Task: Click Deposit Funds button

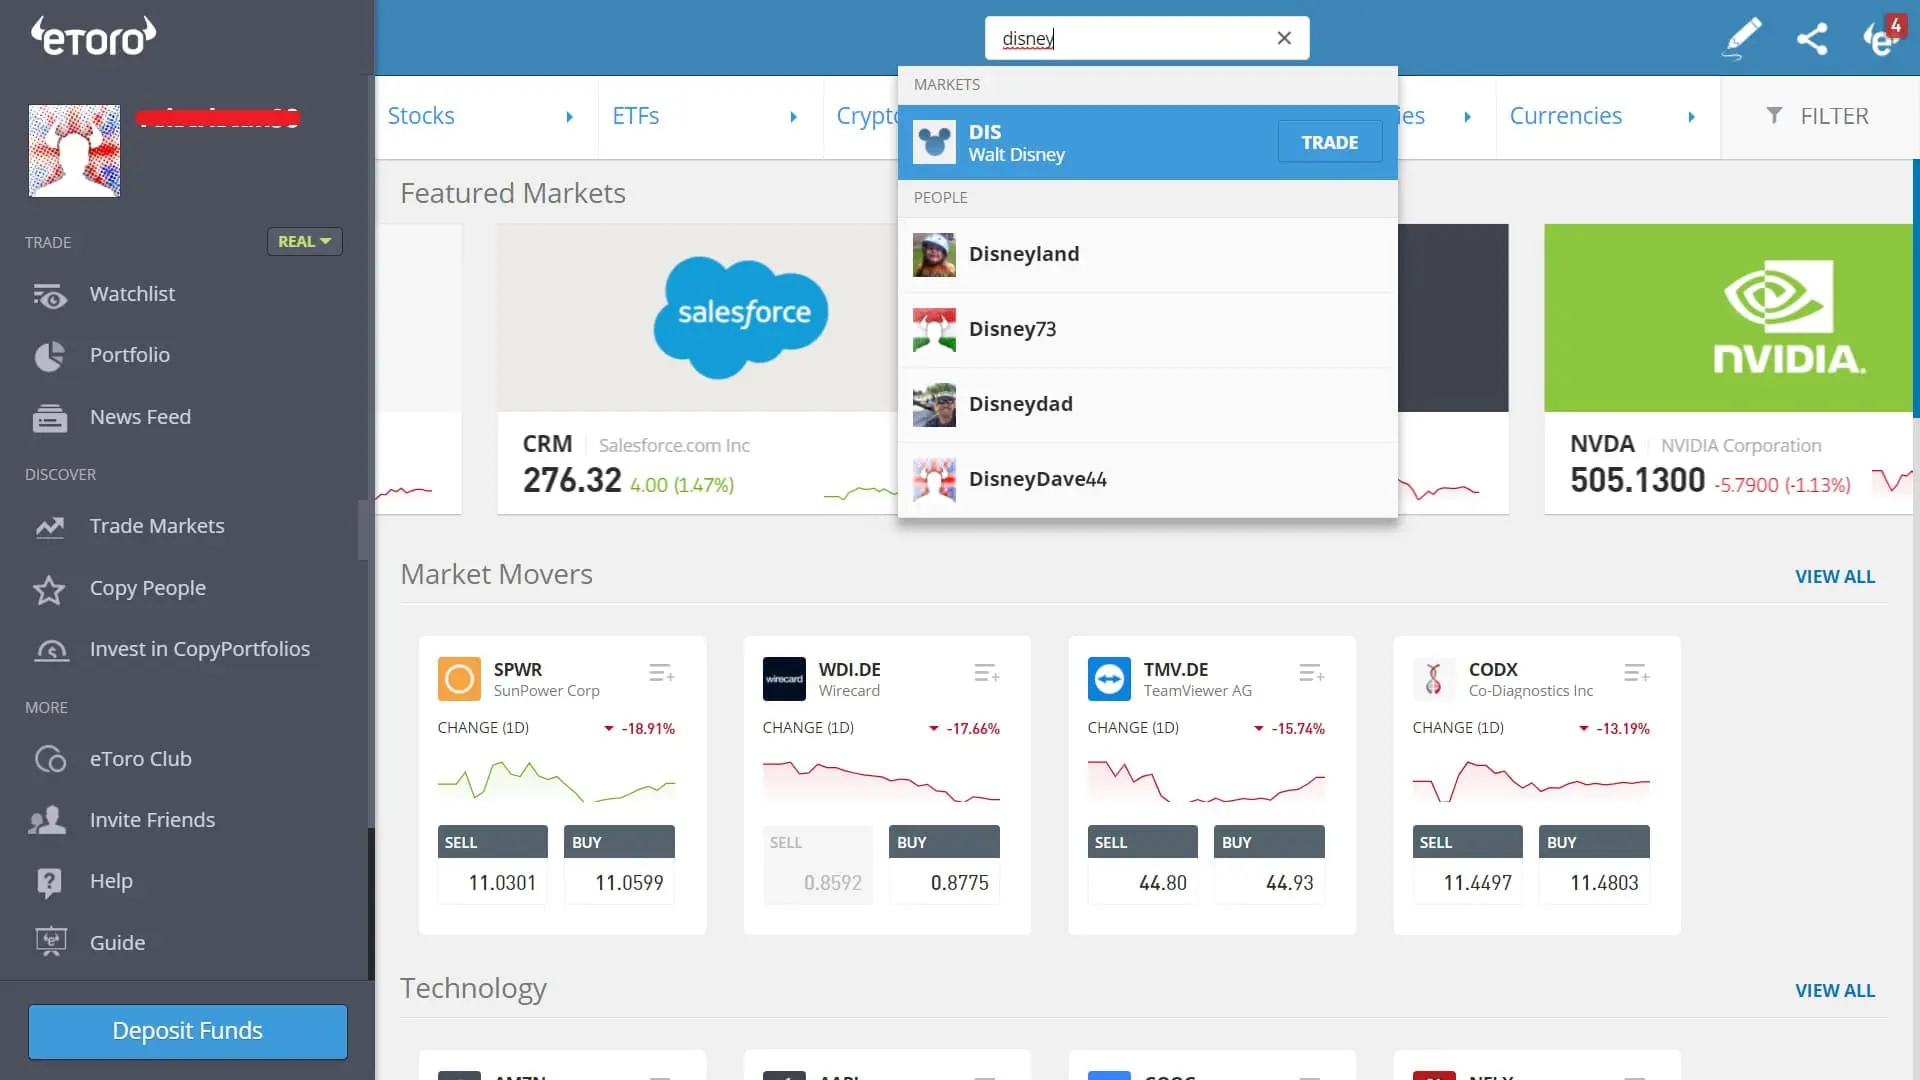Action: point(188,1031)
